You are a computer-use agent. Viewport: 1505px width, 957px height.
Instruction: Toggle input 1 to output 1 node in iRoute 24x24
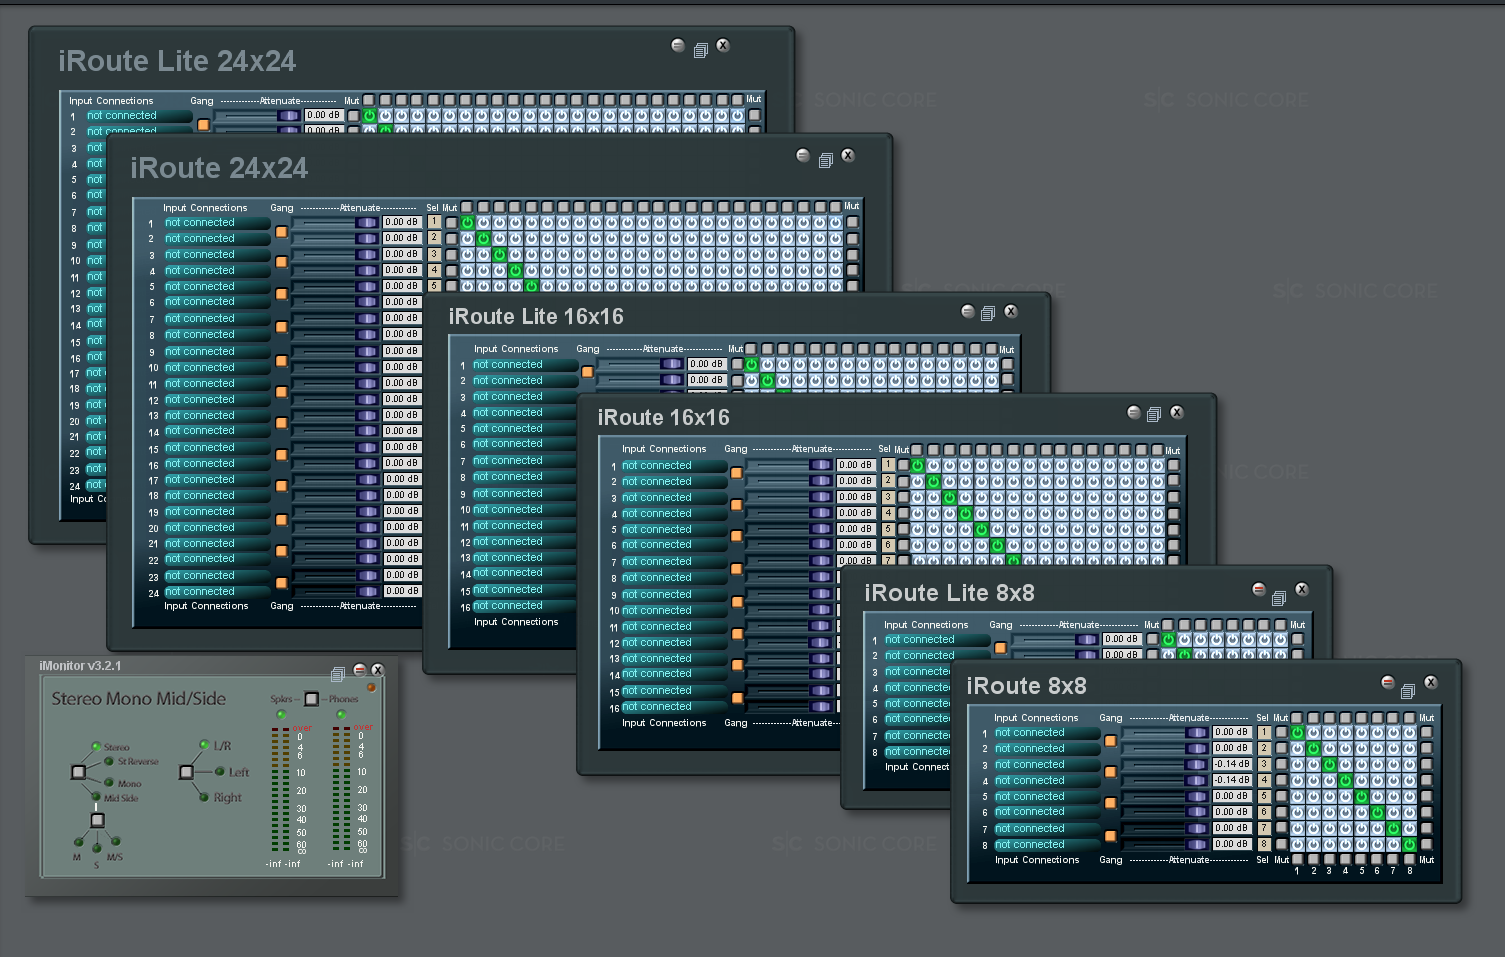[x=467, y=222]
